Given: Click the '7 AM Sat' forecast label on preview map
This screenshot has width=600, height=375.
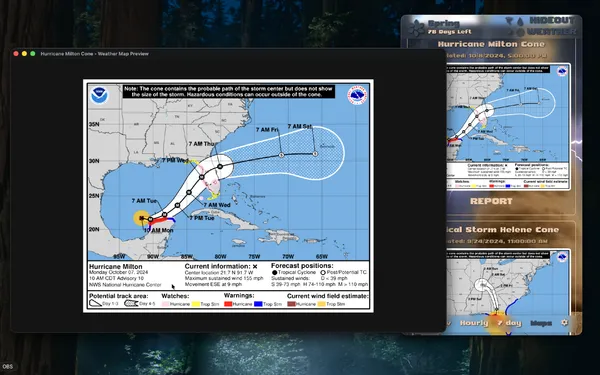Looking at the screenshot, I should (x=300, y=126).
